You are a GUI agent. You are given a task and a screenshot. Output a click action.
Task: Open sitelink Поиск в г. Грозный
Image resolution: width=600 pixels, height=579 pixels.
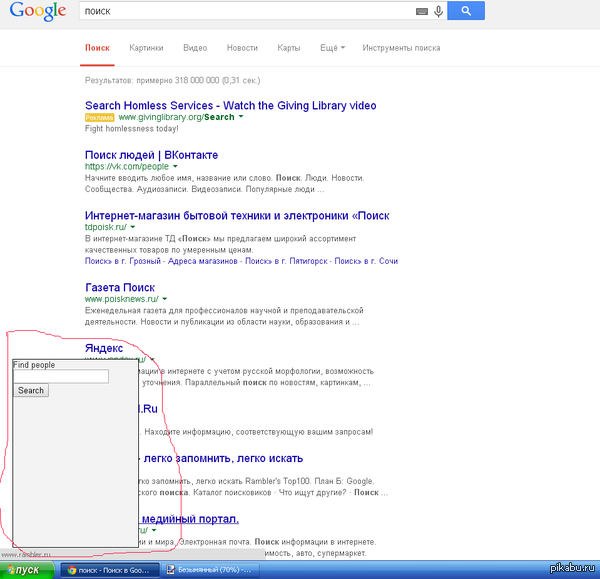tap(123, 261)
